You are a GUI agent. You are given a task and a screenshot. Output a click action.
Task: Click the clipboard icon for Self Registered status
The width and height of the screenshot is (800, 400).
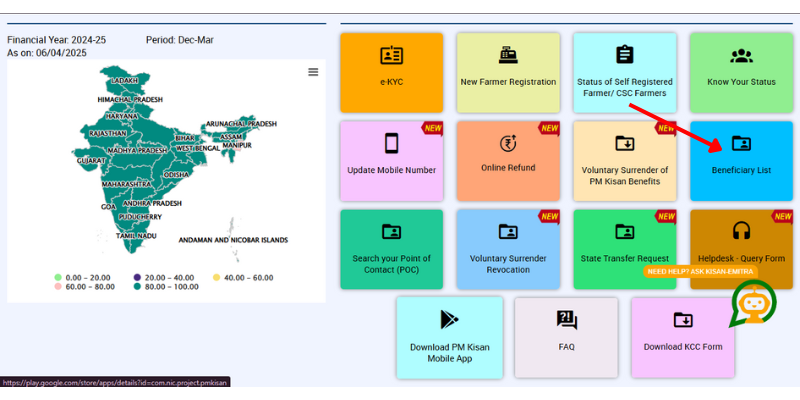[x=624, y=55]
